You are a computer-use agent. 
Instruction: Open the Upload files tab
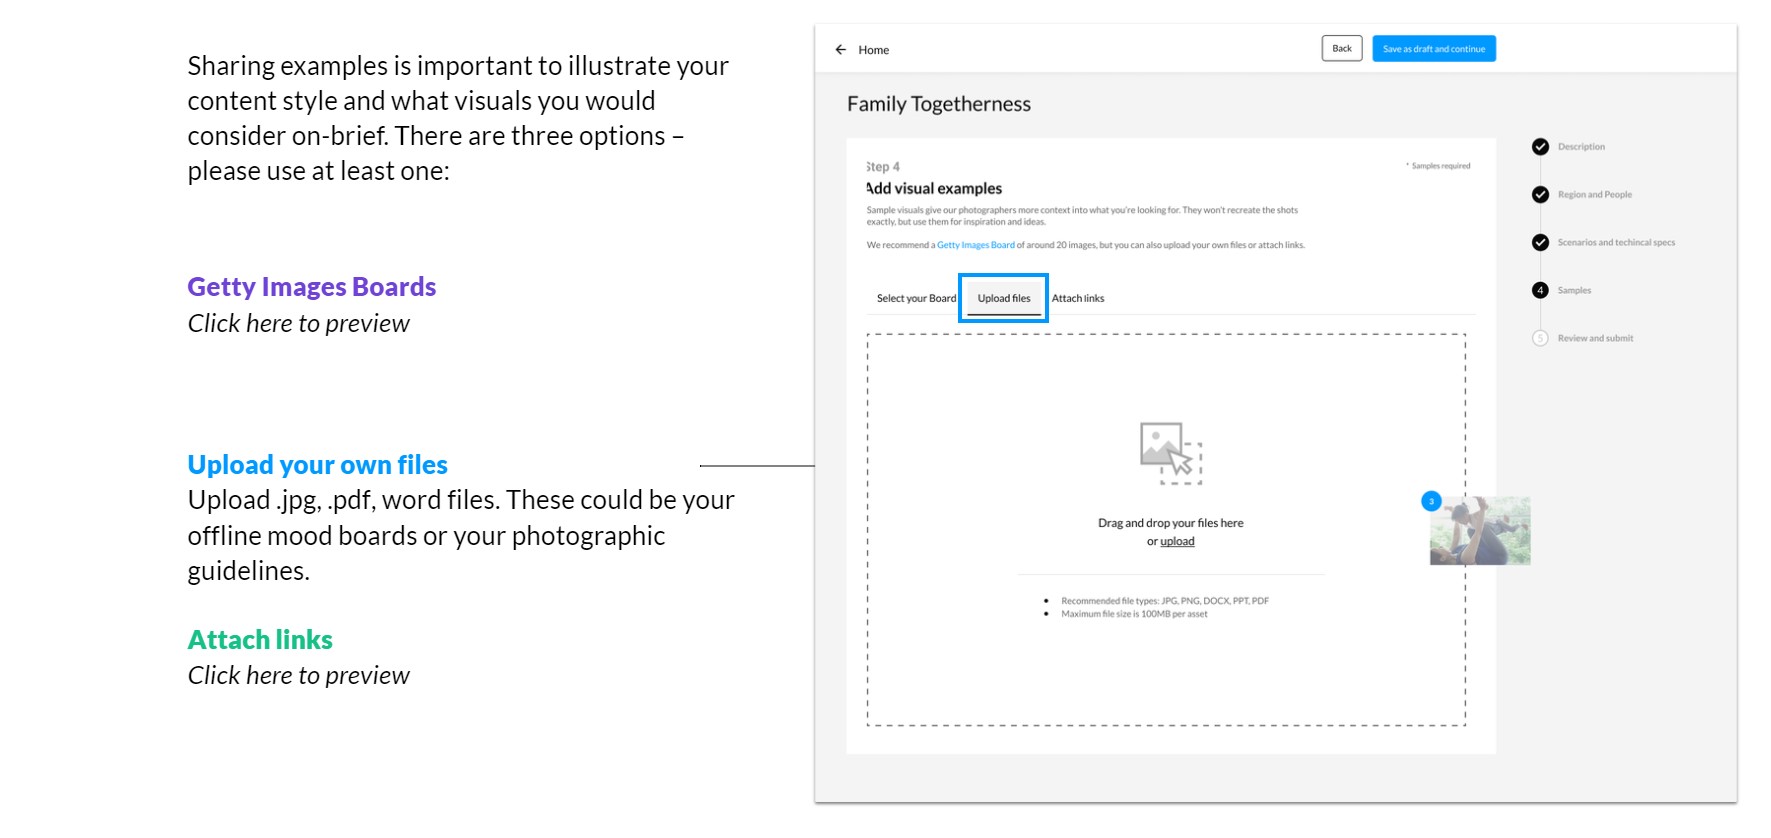[x=1003, y=299]
